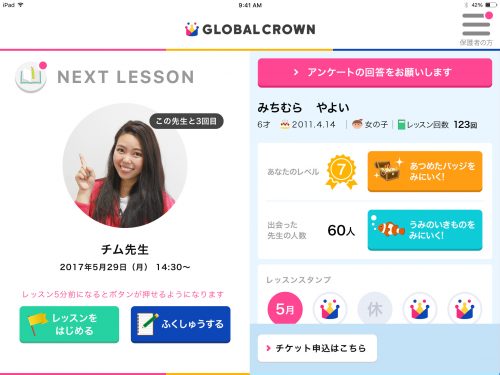Image resolution: width=500 pixels, height=375 pixels.
Task: Select the pink 5月 month stamp
Action: tap(285, 308)
